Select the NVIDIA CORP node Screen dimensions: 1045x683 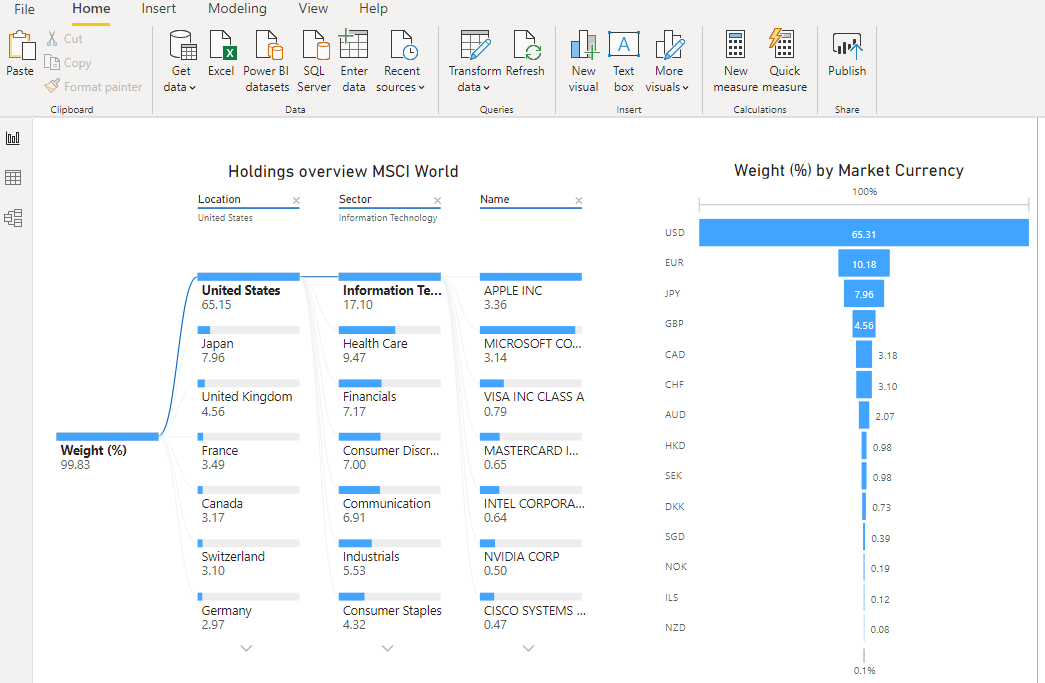531,560
